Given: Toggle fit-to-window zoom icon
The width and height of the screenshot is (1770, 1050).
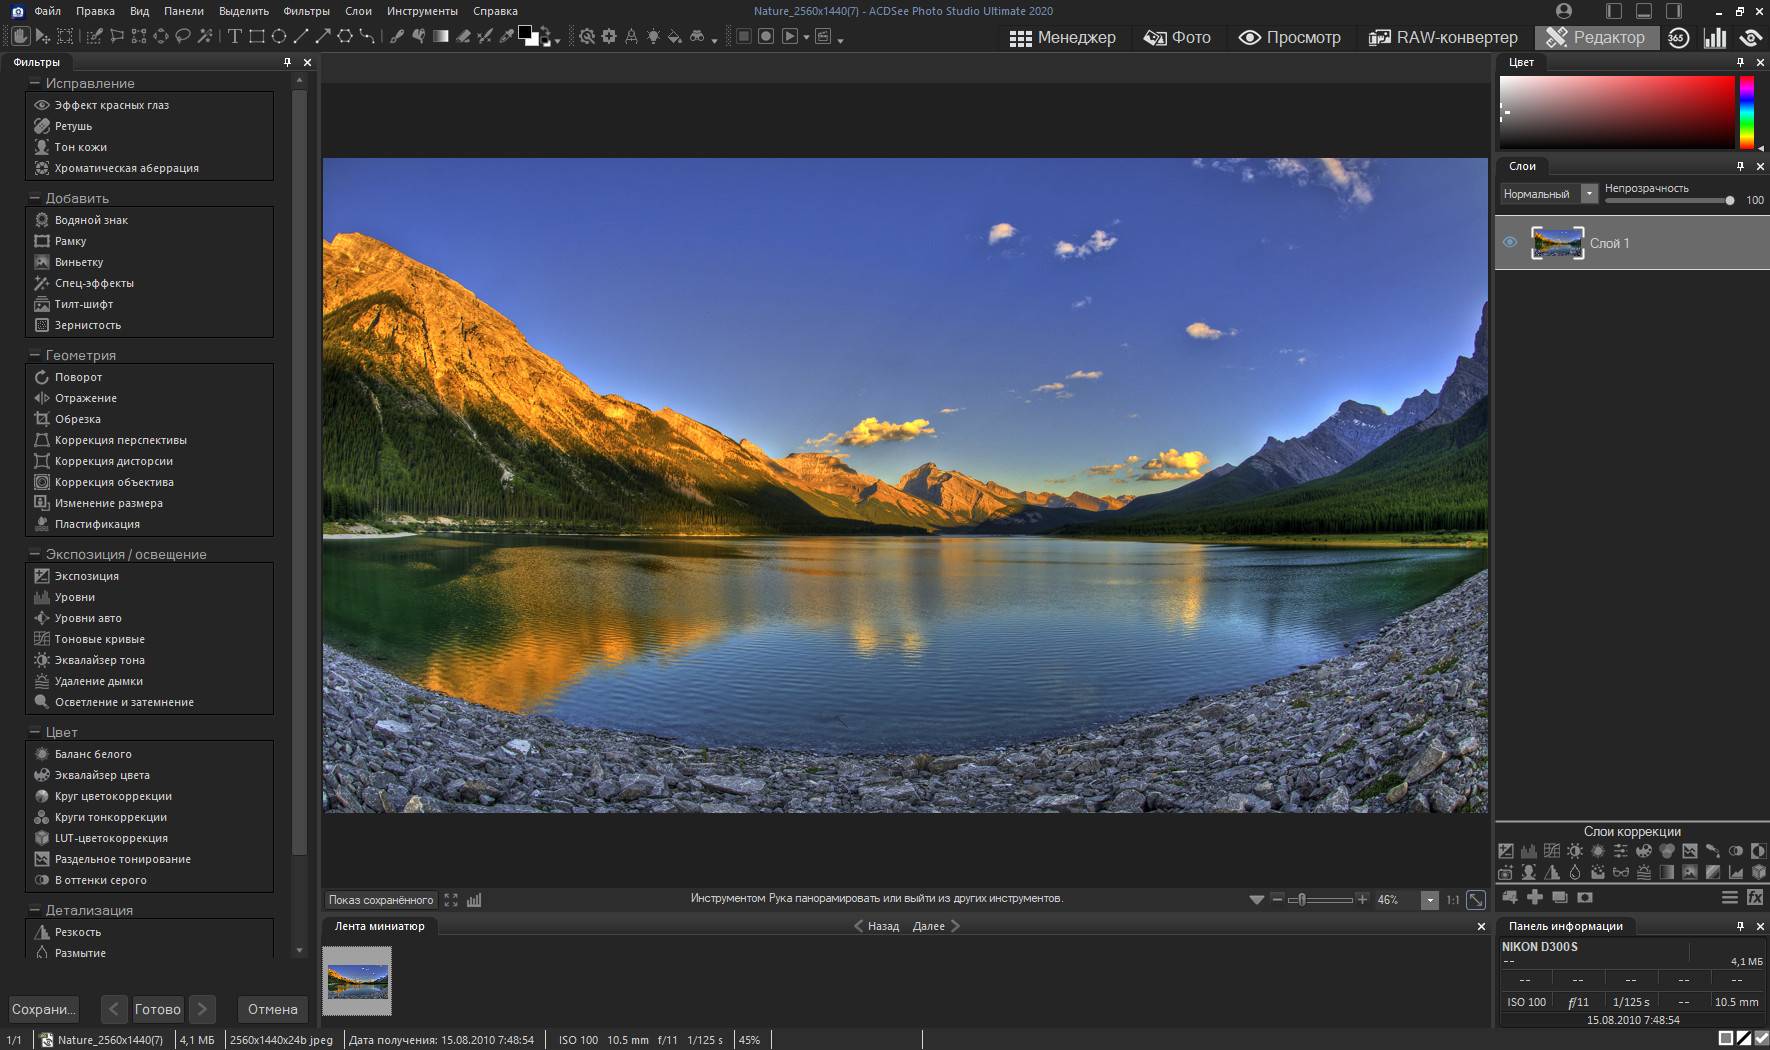Looking at the screenshot, I should pos(1476,900).
